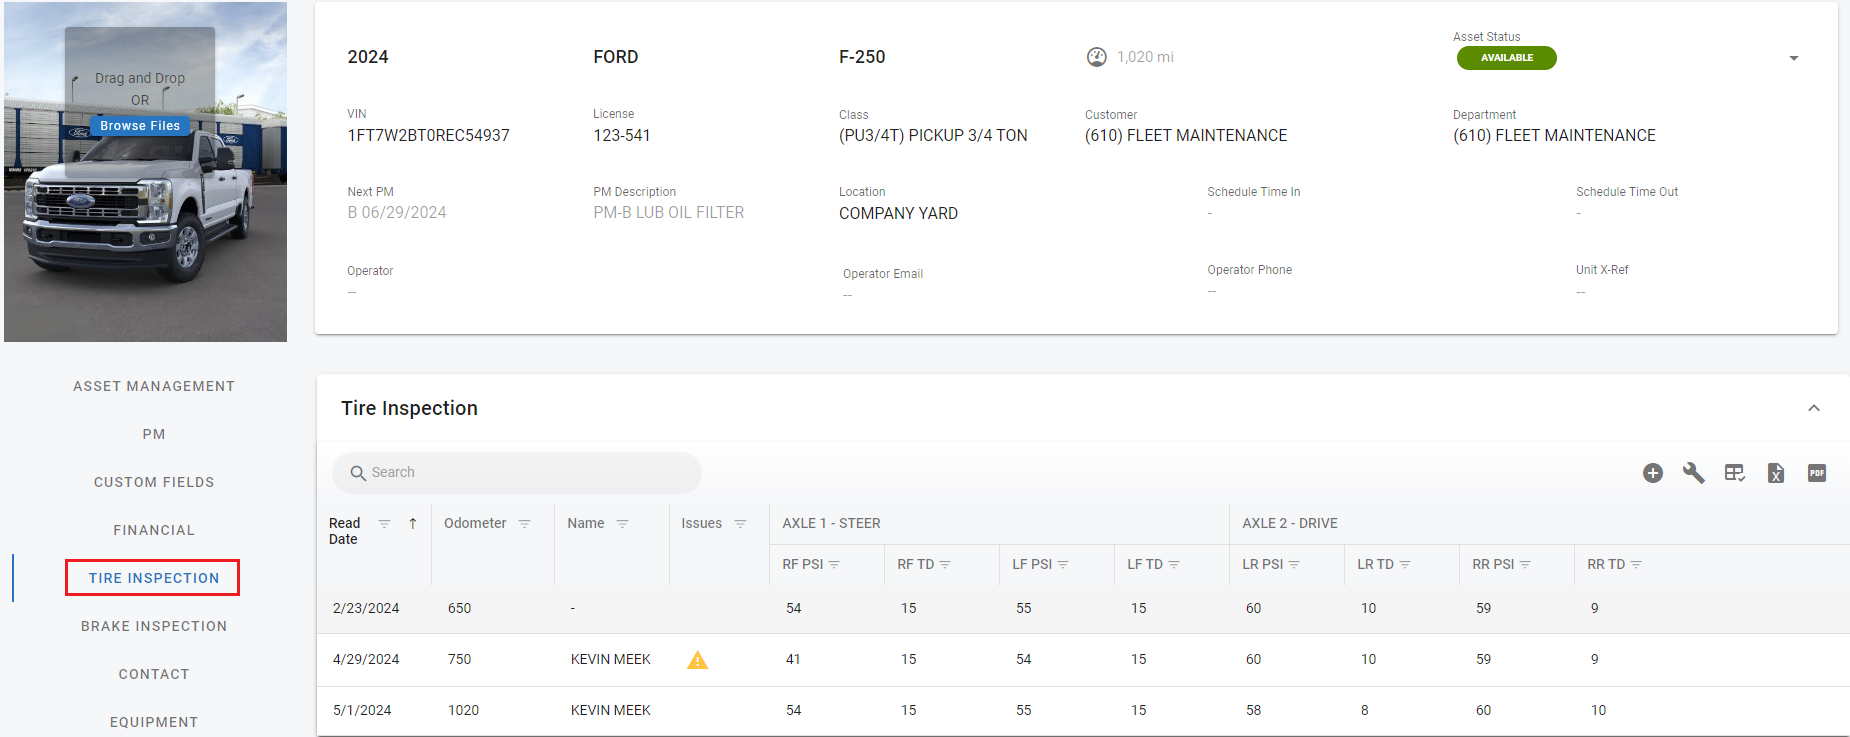Image resolution: width=1850 pixels, height=737 pixels.
Task: Open the Read Date column filter
Action: coord(384,524)
